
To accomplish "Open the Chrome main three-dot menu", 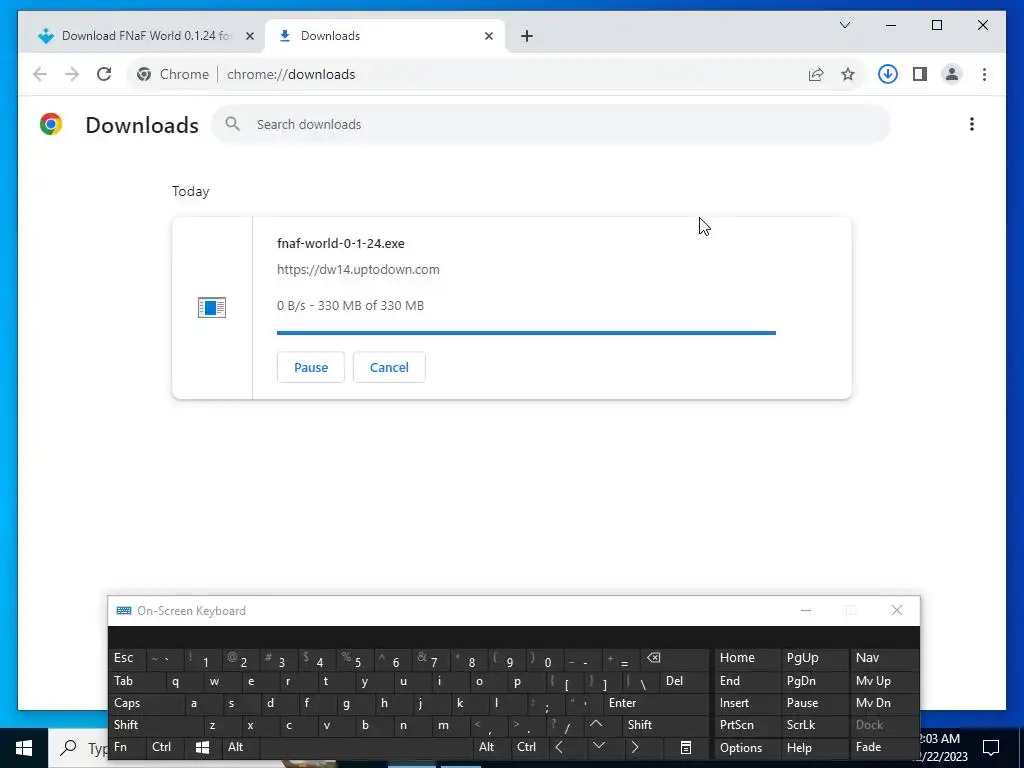I will tap(984, 74).
